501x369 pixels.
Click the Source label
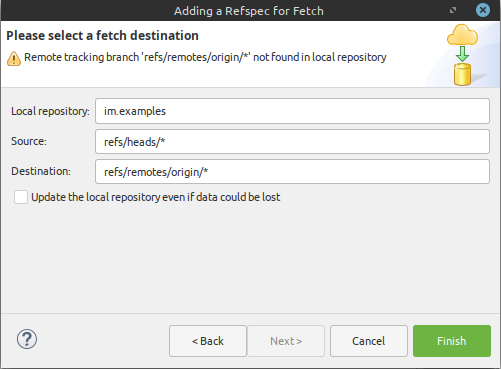(29, 141)
